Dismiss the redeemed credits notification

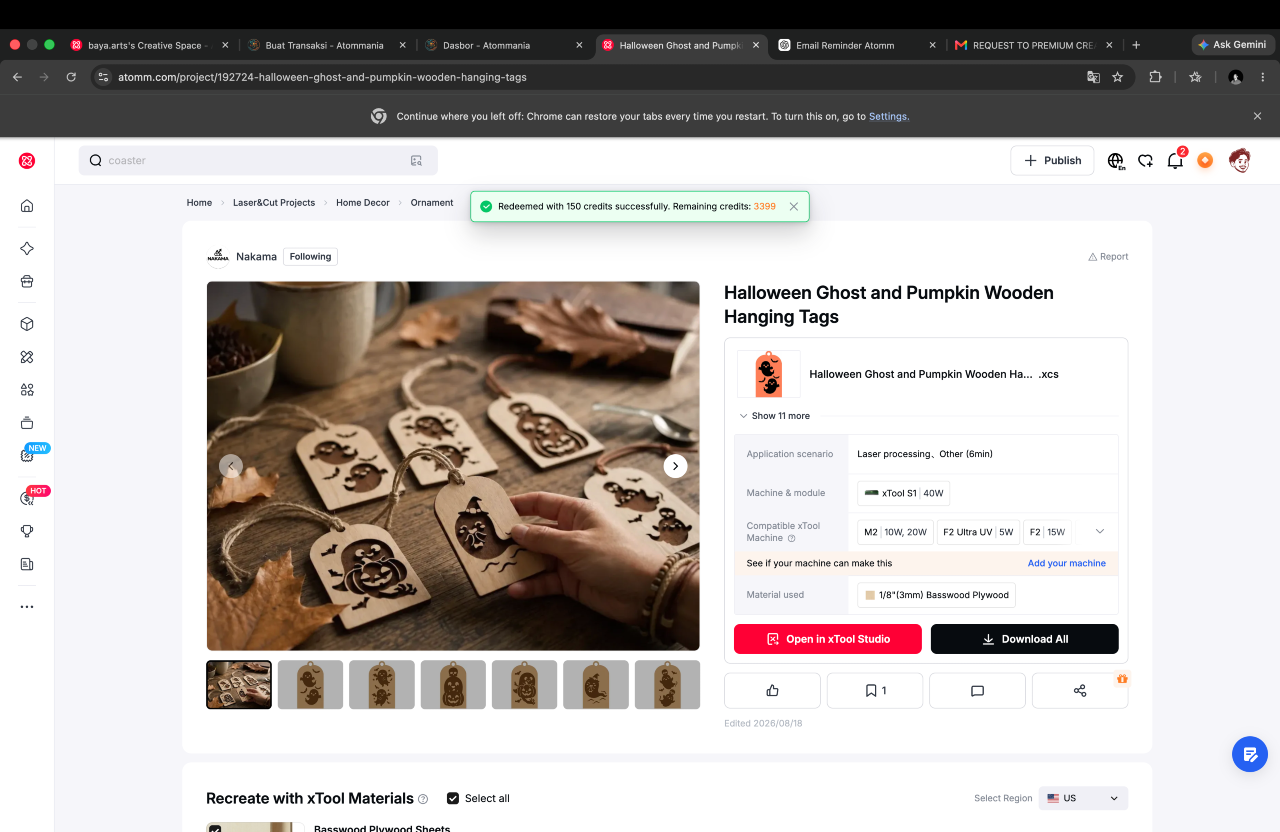click(794, 206)
